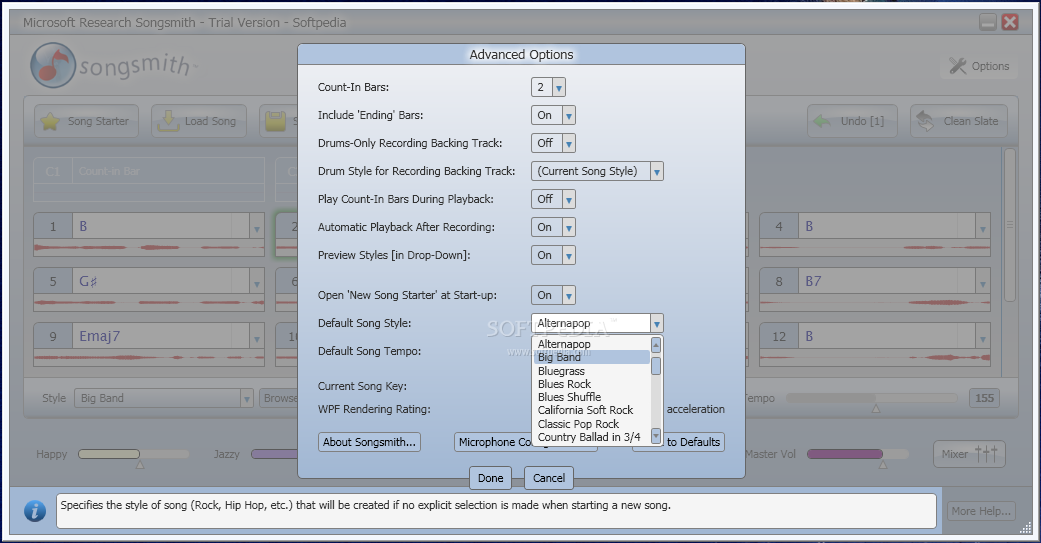This screenshot has width=1041, height=543.
Task: Click the Tempo slider
Action: point(872,398)
